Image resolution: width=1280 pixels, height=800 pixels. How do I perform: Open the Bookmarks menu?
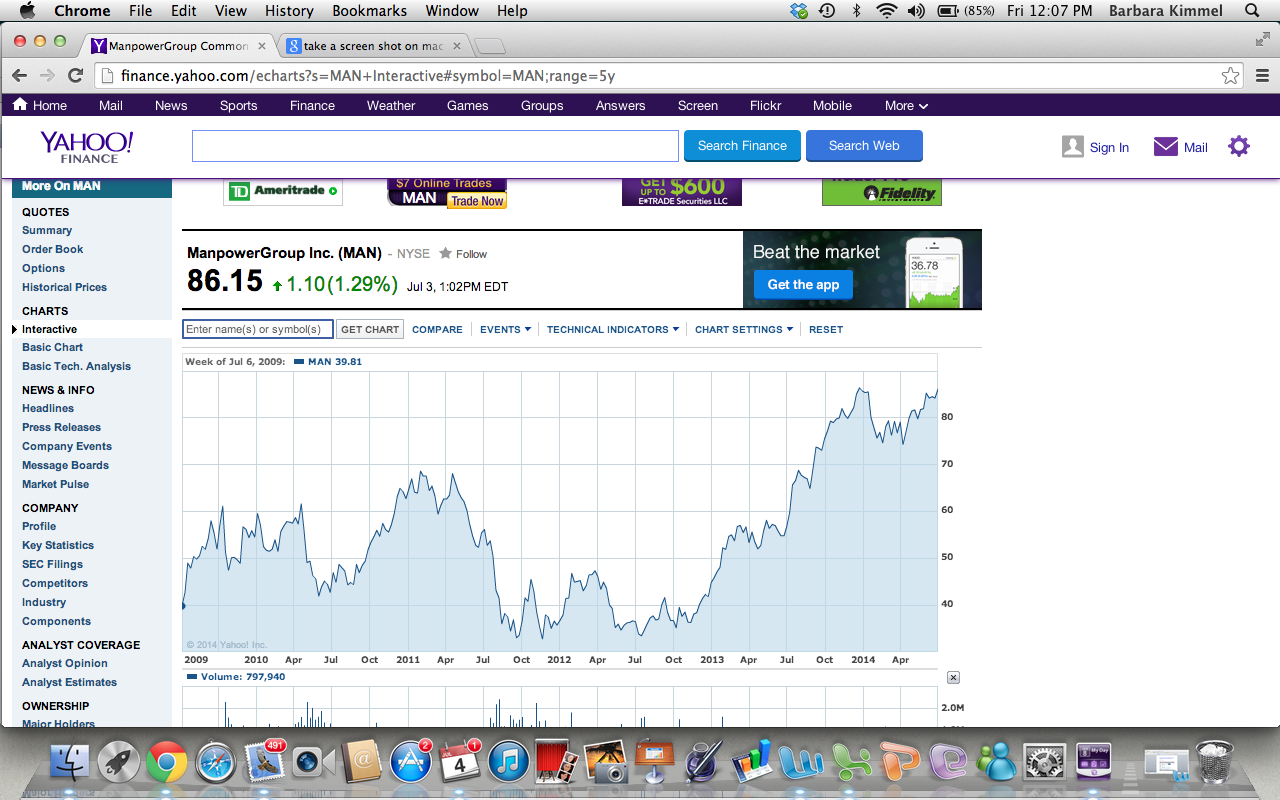tap(369, 11)
